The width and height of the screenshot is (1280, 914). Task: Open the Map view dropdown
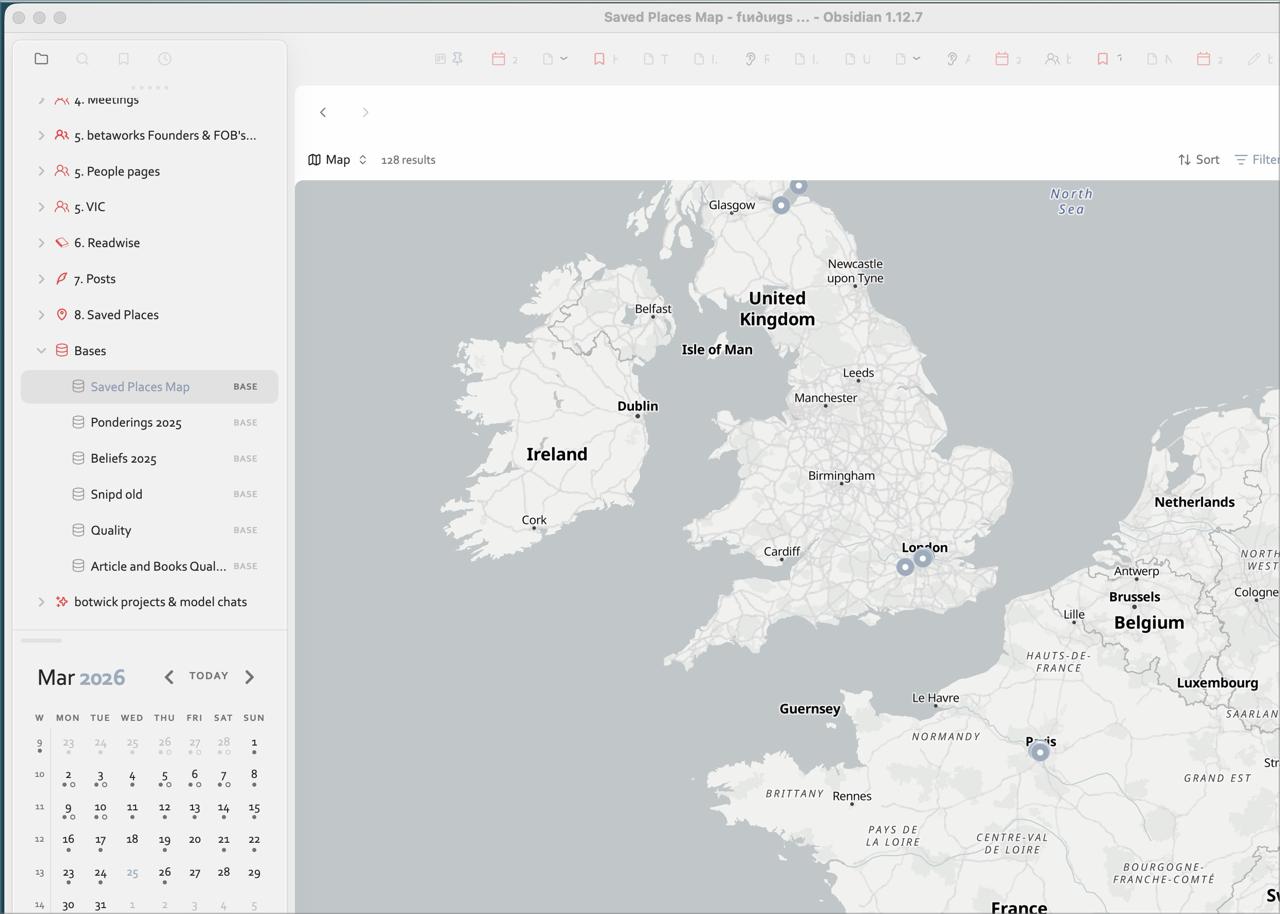click(x=338, y=160)
